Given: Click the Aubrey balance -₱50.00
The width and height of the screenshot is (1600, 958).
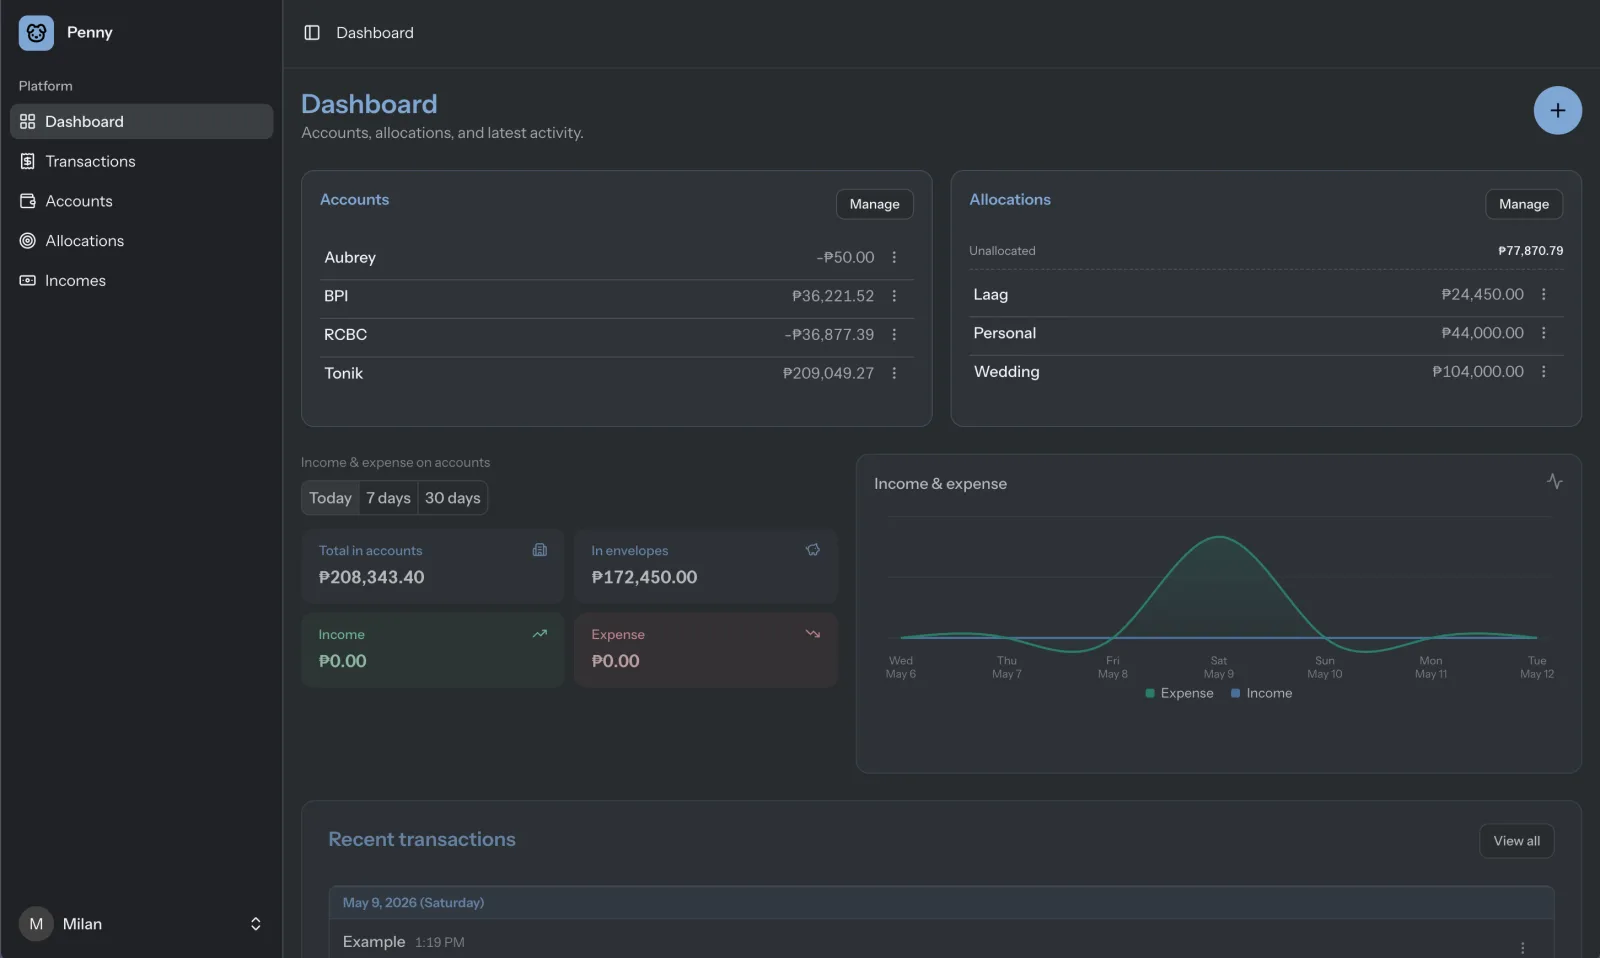Looking at the screenshot, I should pyautogui.click(x=845, y=257).
